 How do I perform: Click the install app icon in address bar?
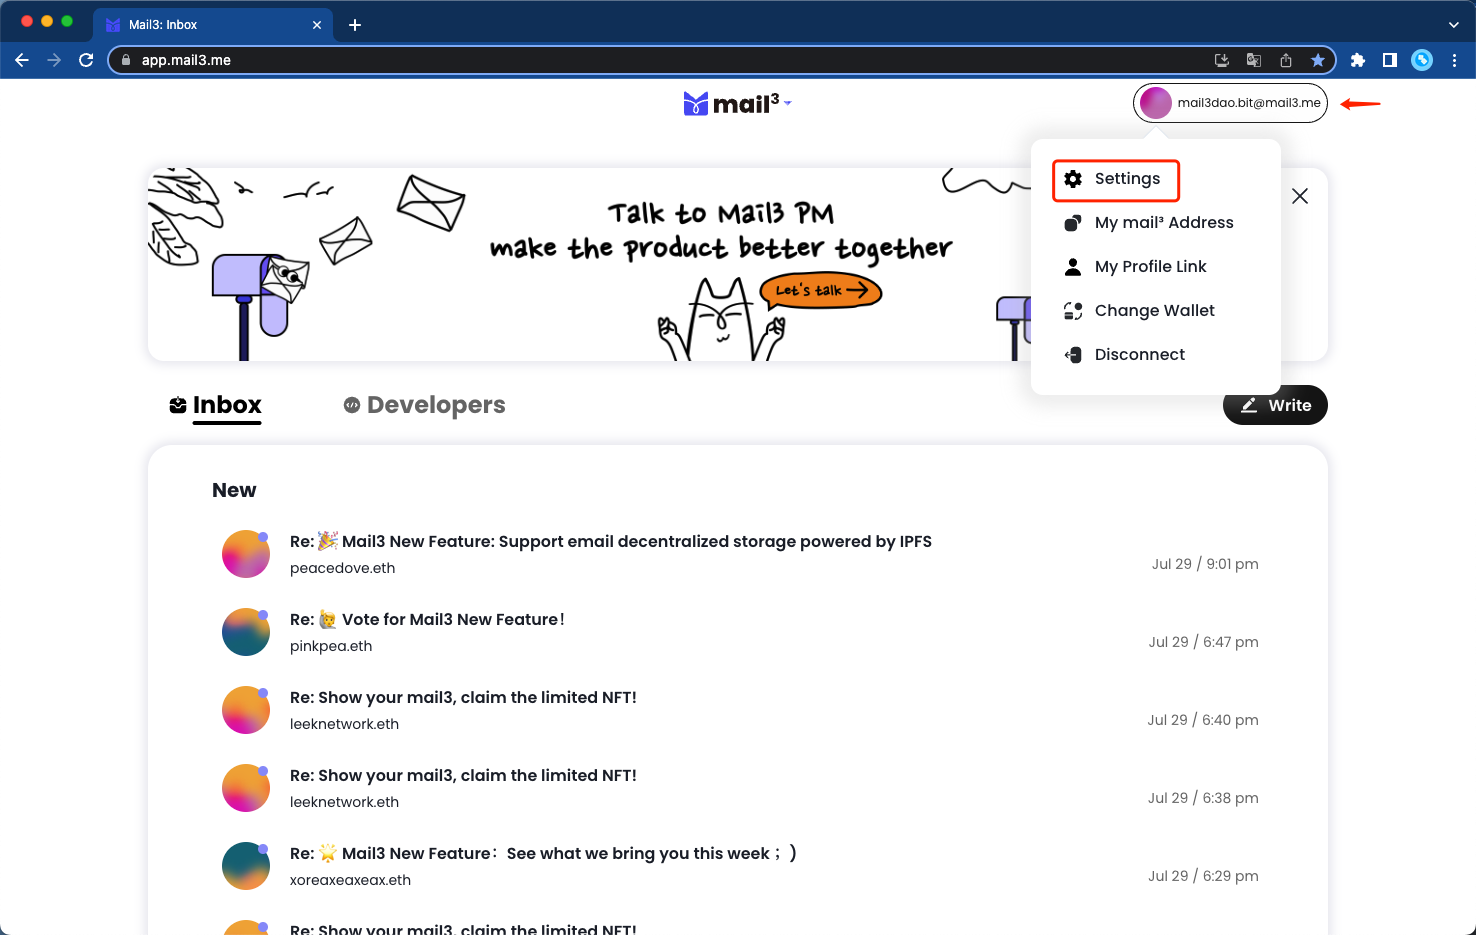[1222, 60]
